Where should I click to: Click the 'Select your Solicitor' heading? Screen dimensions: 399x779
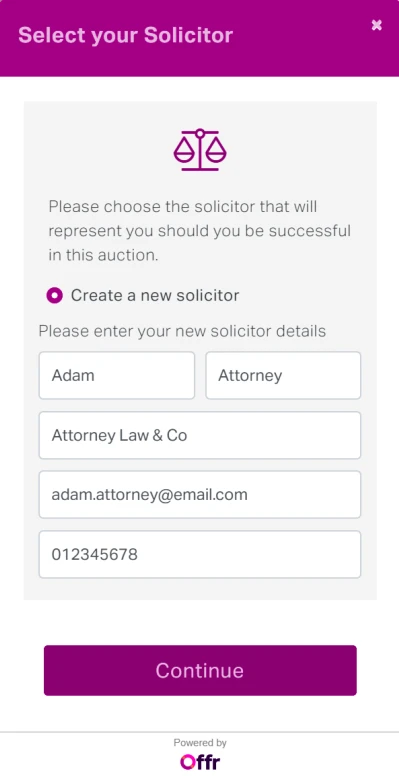tap(125, 35)
